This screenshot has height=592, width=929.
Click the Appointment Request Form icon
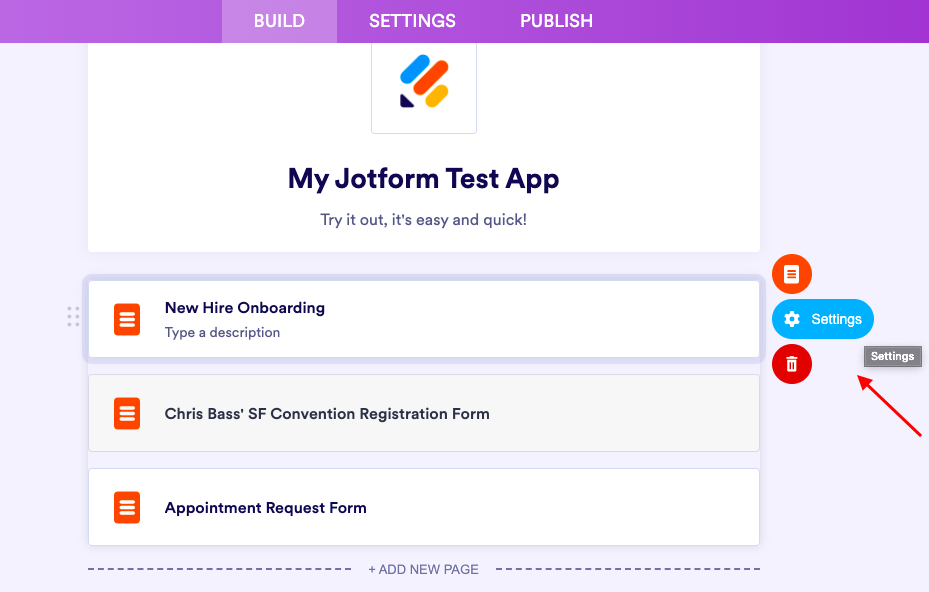pyautogui.click(x=127, y=507)
